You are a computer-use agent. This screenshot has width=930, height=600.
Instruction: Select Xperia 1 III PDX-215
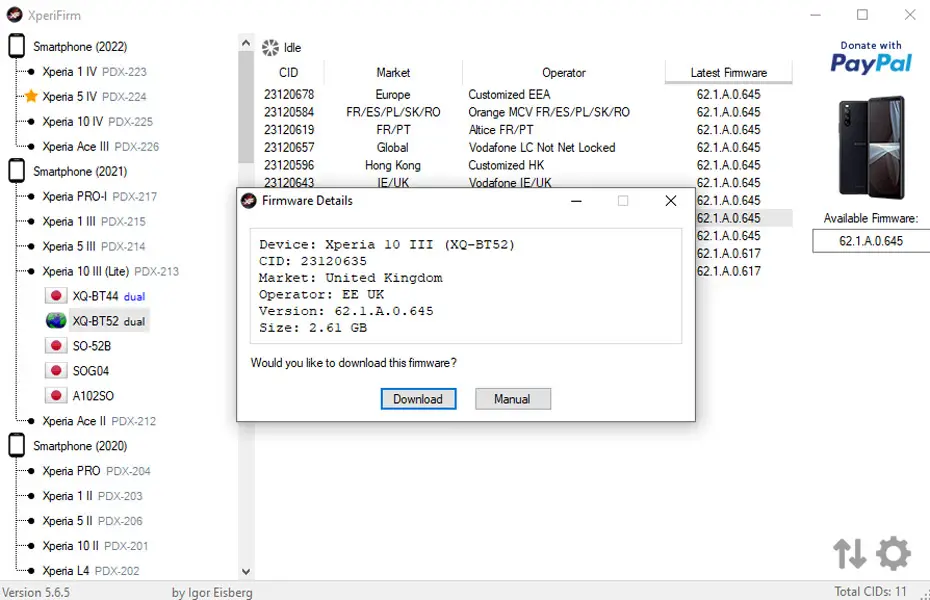(94, 221)
